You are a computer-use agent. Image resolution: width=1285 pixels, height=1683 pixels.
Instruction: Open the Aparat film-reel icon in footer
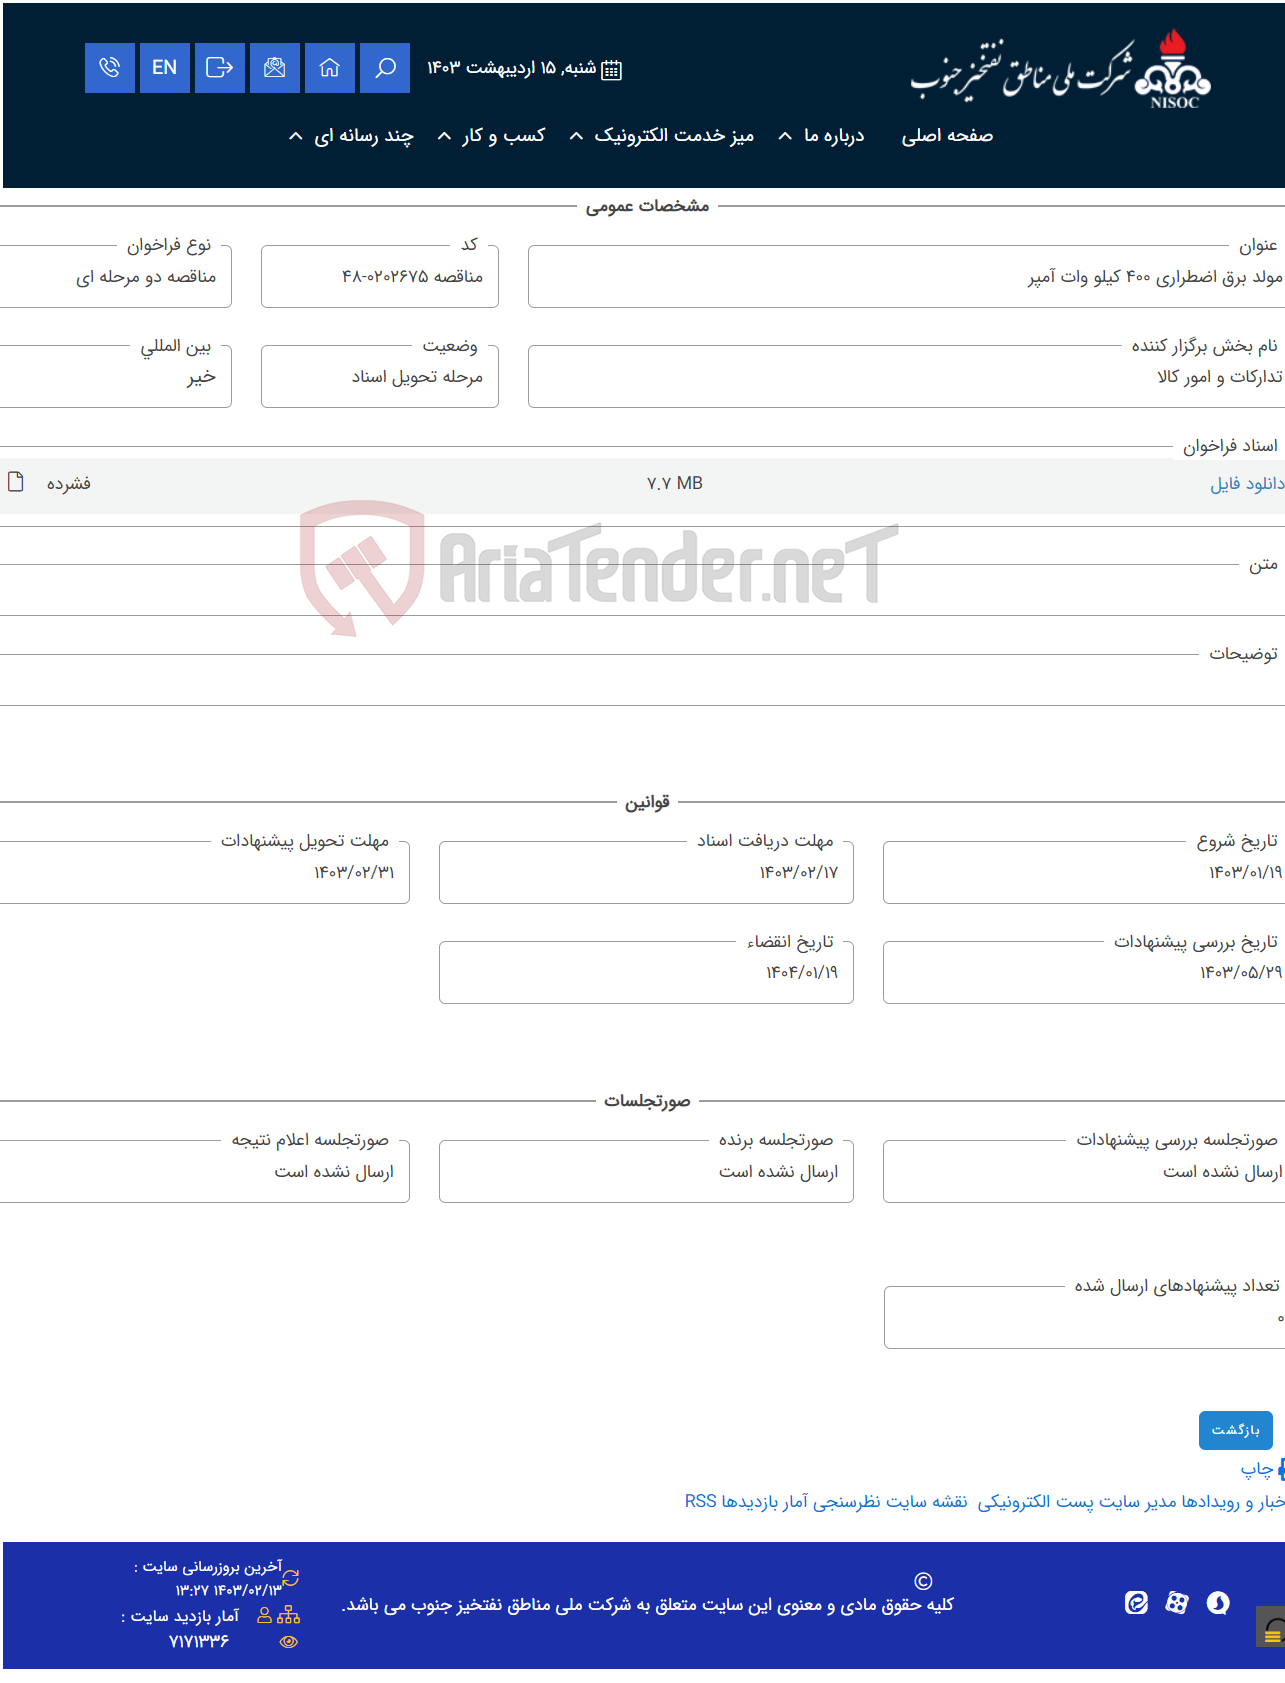[x=1177, y=1603]
